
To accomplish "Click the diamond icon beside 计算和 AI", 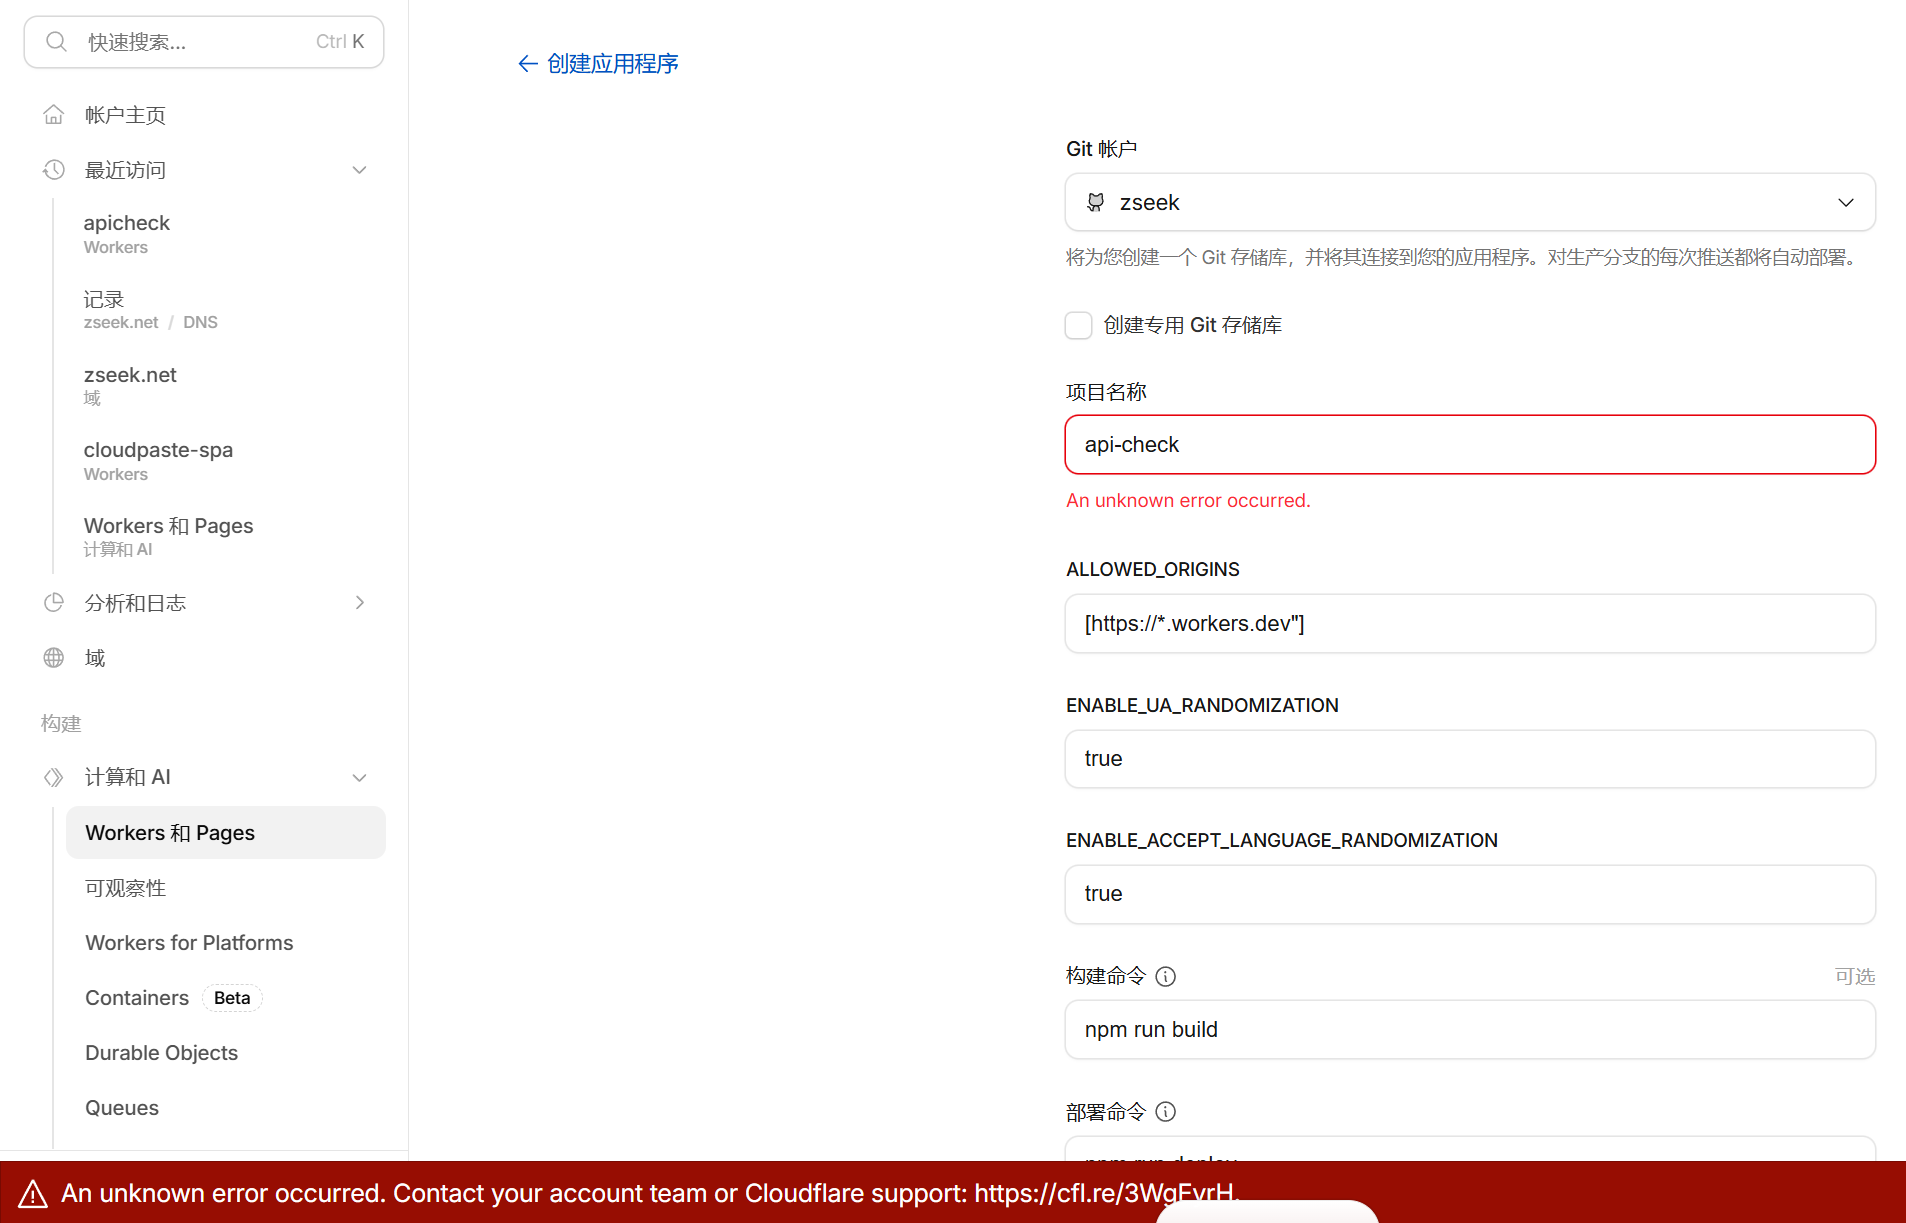I will click(x=54, y=777).
